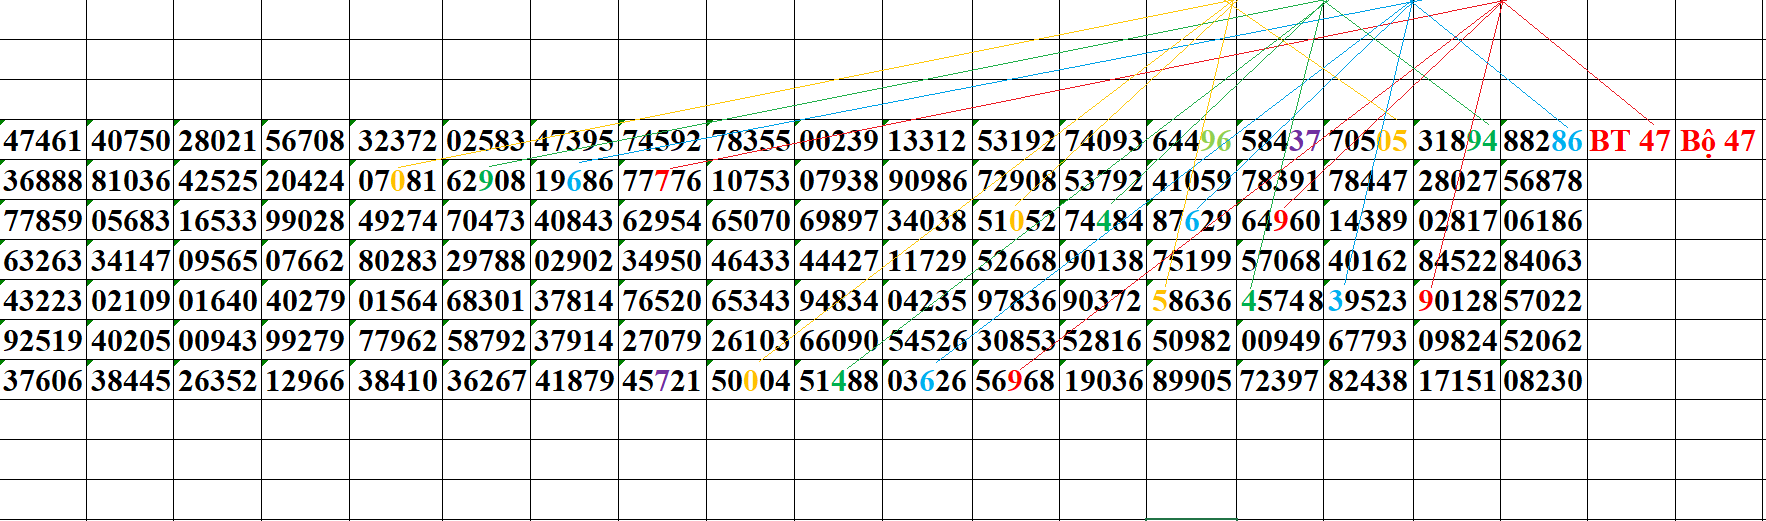This screenshot has height=521, width=1766.
Task: Click the cell with value 88286
Action: point(1543,141)
